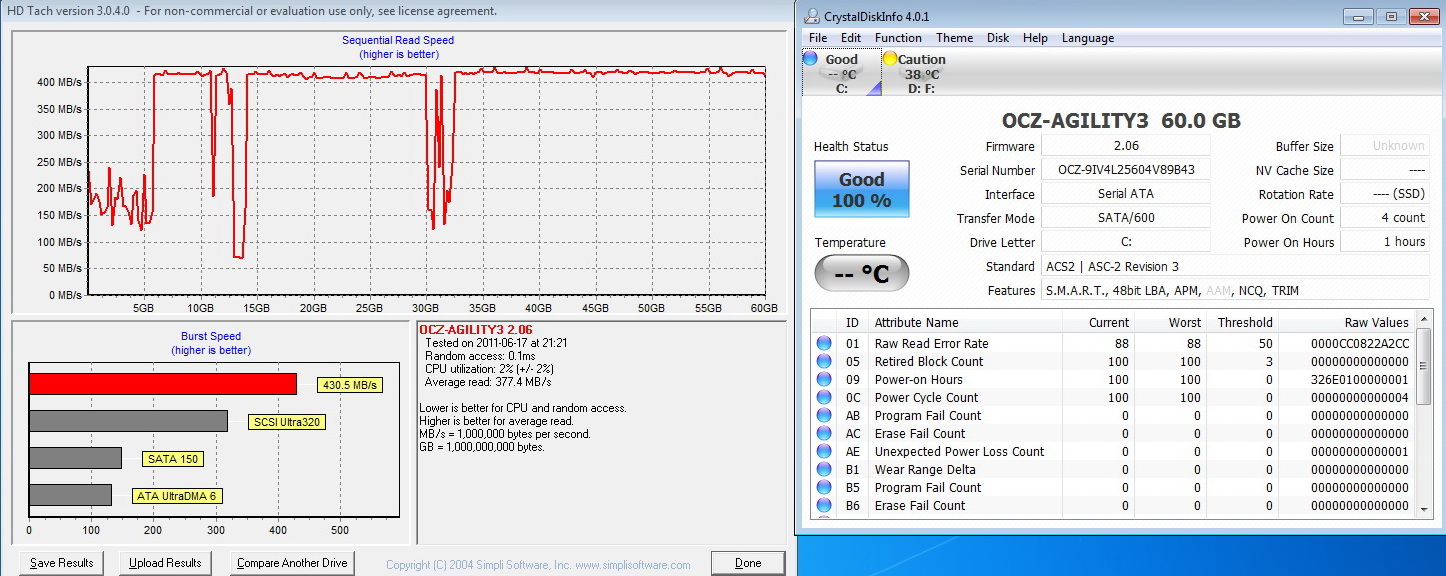Open the Language menu
The width and height of the screenshot is (1446, 576).
(1087, 38)
